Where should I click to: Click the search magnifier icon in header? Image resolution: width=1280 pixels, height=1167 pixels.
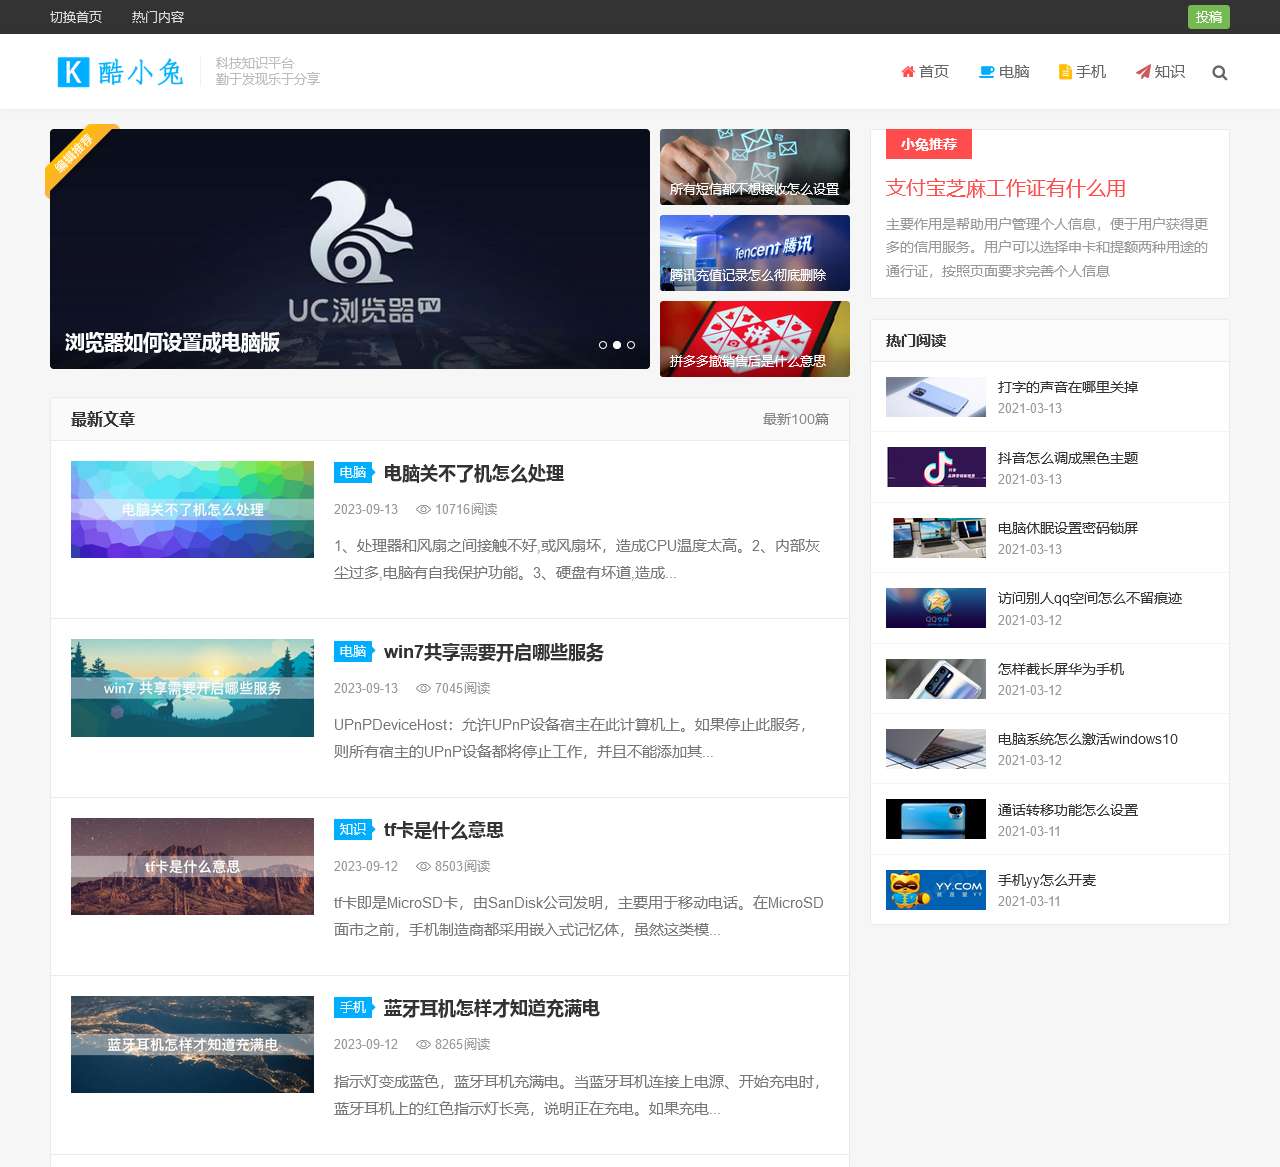pyautogui.click(x=1219, y=72)
